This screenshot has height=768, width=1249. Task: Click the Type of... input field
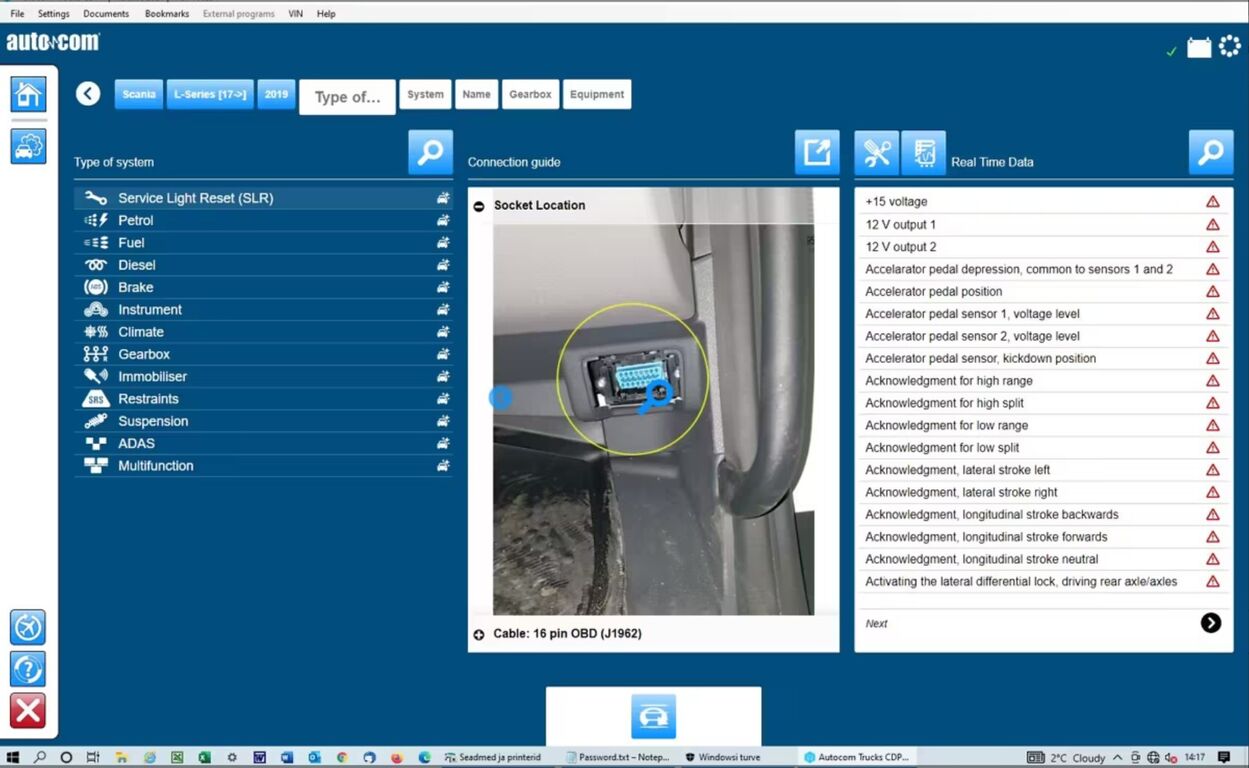[x=348, y=97]
